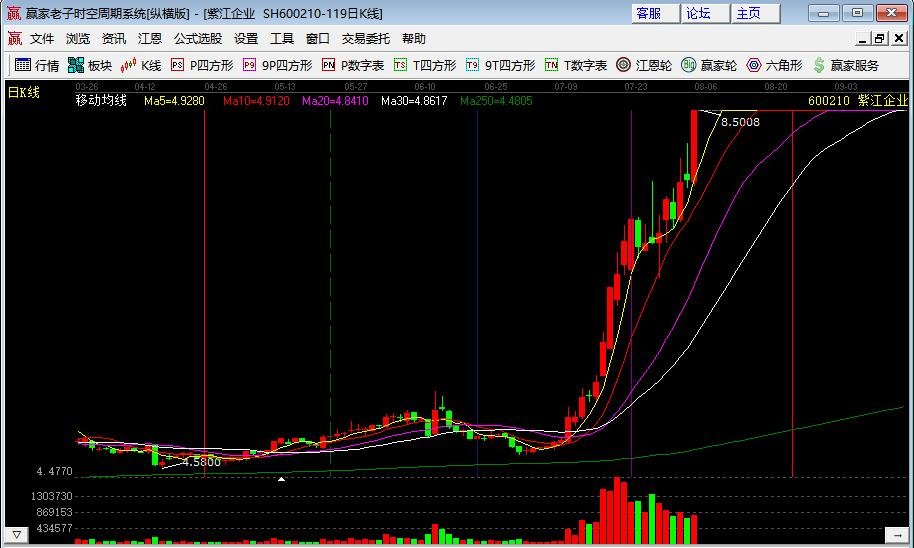This screenshot has width=914, height=548.
Task: Open the 文件 menu
Action: (42, 38)
